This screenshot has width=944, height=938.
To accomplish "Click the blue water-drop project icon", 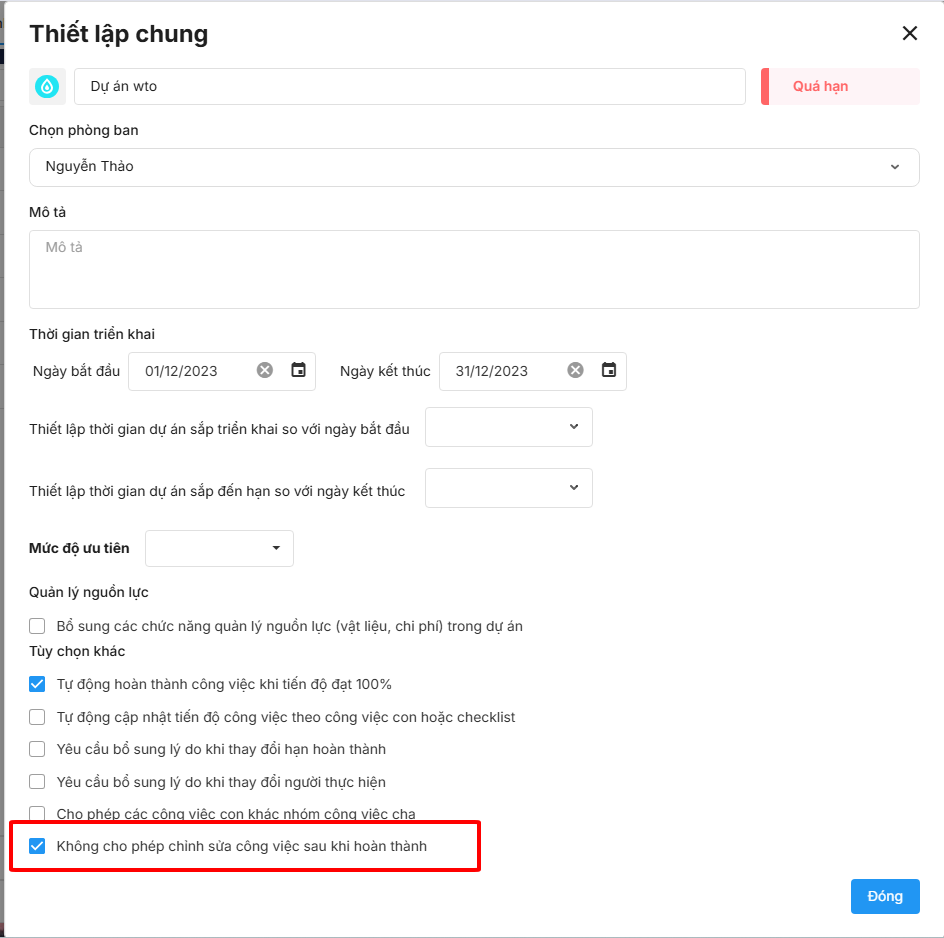I will click(x=47, y=87).
